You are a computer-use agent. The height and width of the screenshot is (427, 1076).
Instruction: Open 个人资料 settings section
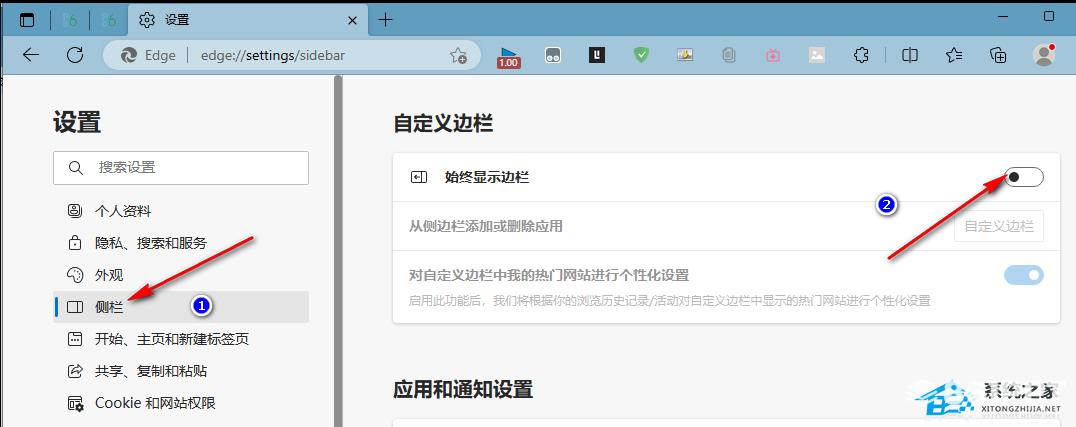click(181, 211)
